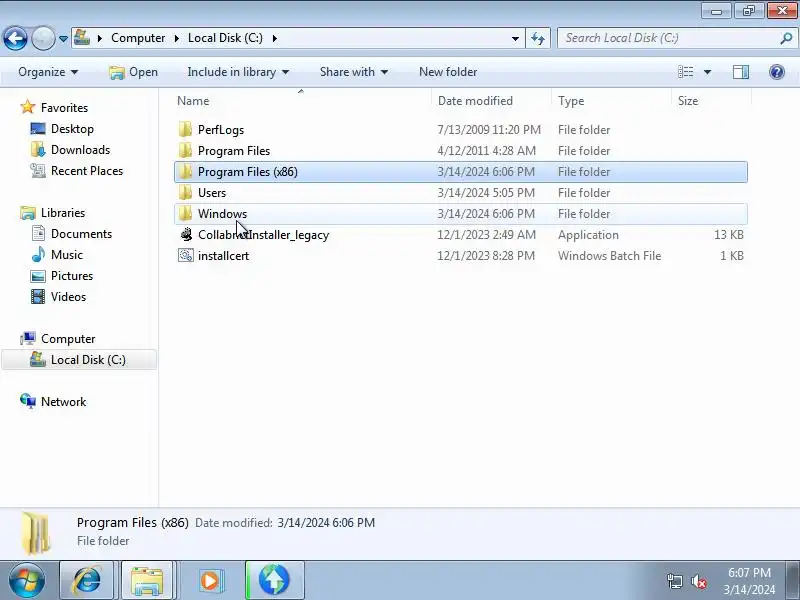
Task: Open the Videos library
Action: (x=68, y=296)
